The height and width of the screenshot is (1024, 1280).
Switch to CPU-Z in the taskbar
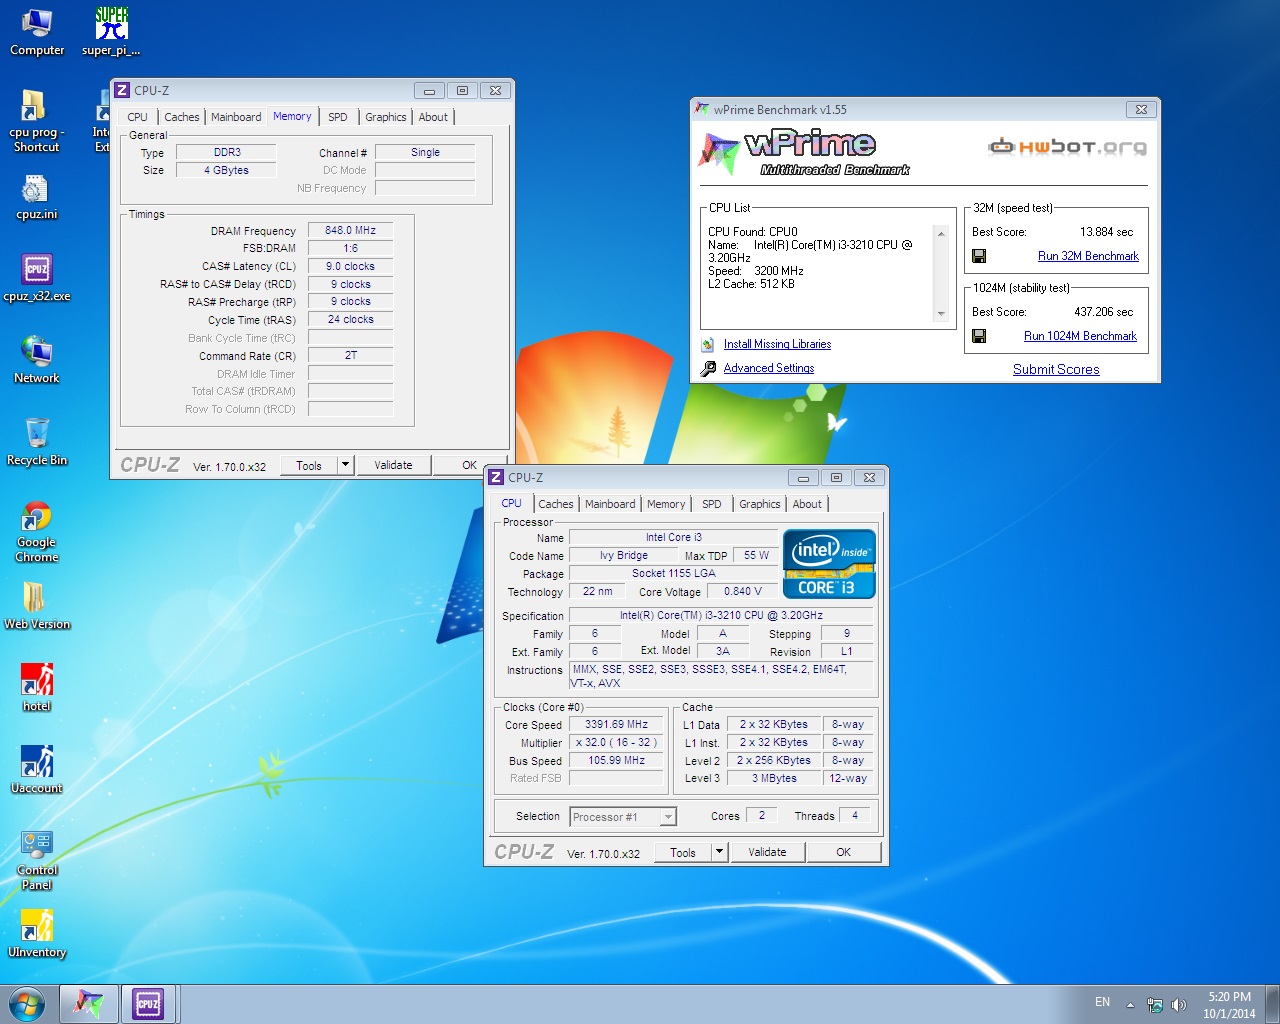[x=148, y=1004]
